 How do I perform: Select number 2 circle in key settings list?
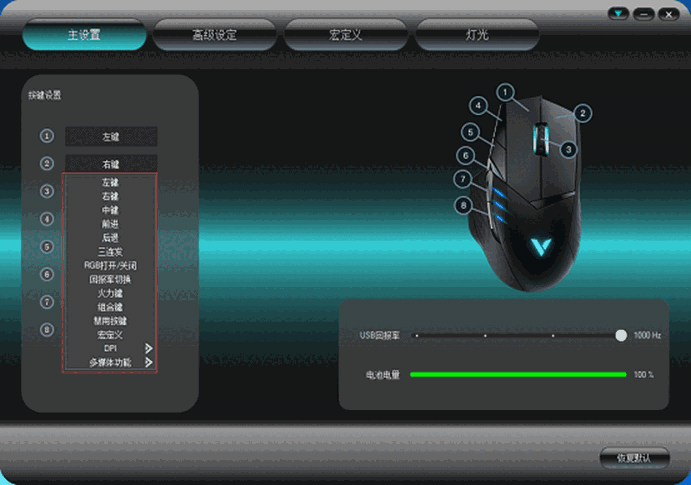click(x=47, y=163)
